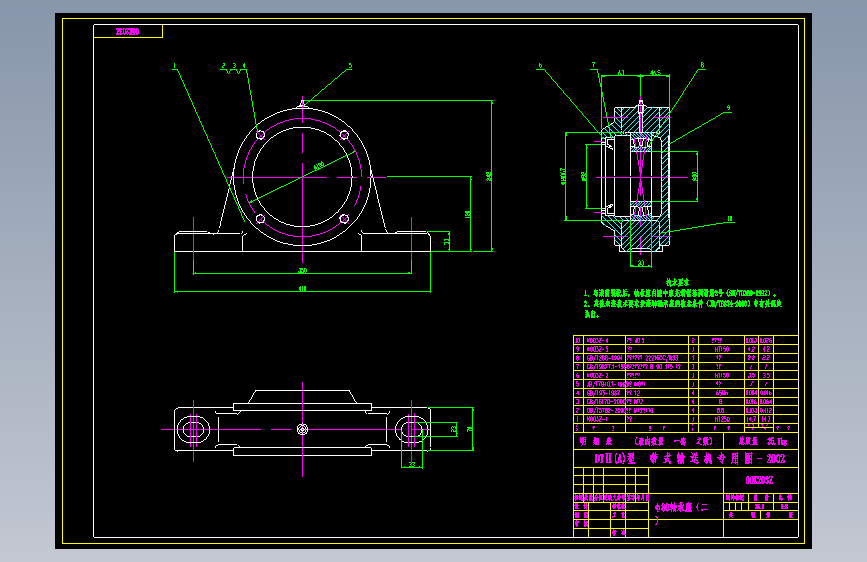Select balloon number 1 on the front view
867x562 pixels.
pyautogui.click(x=175, y=66)
